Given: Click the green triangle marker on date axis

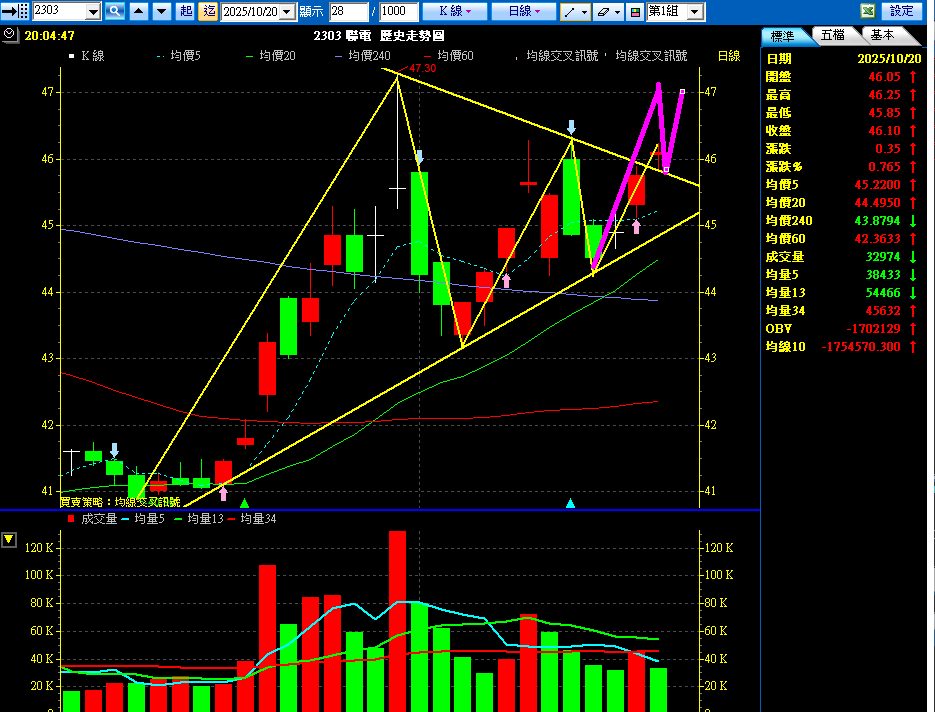Looking at the screenshot, I should coord(244,503).
